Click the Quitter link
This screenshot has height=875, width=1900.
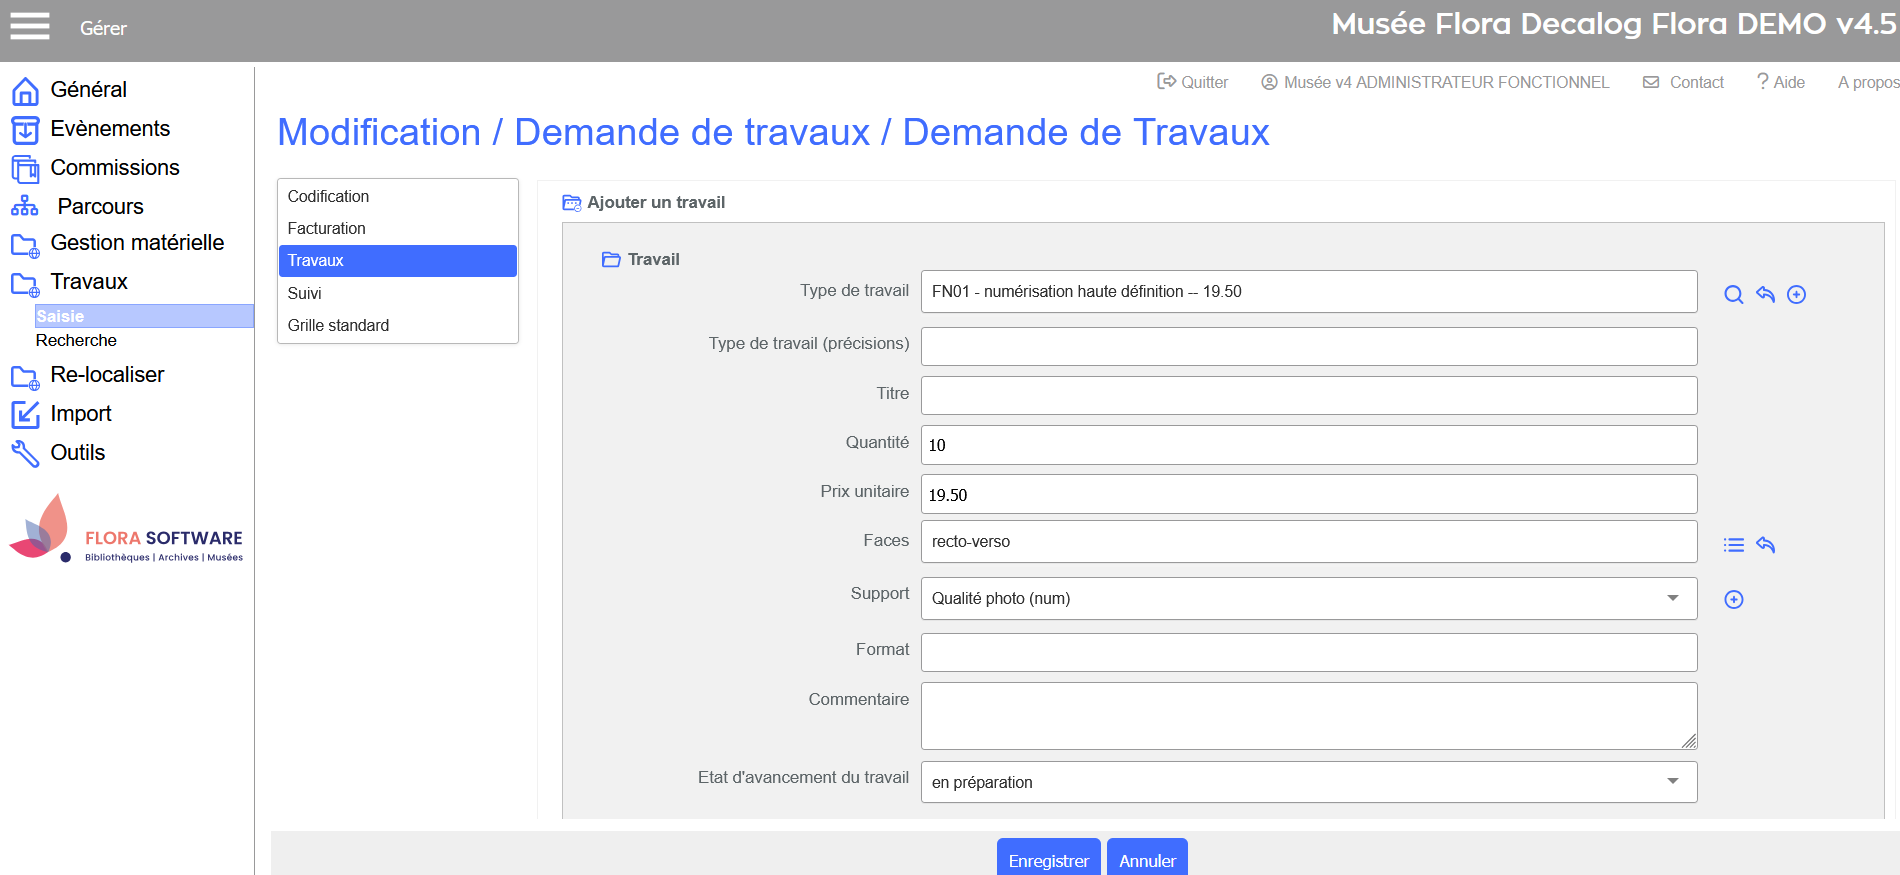tap(1193, 82)
